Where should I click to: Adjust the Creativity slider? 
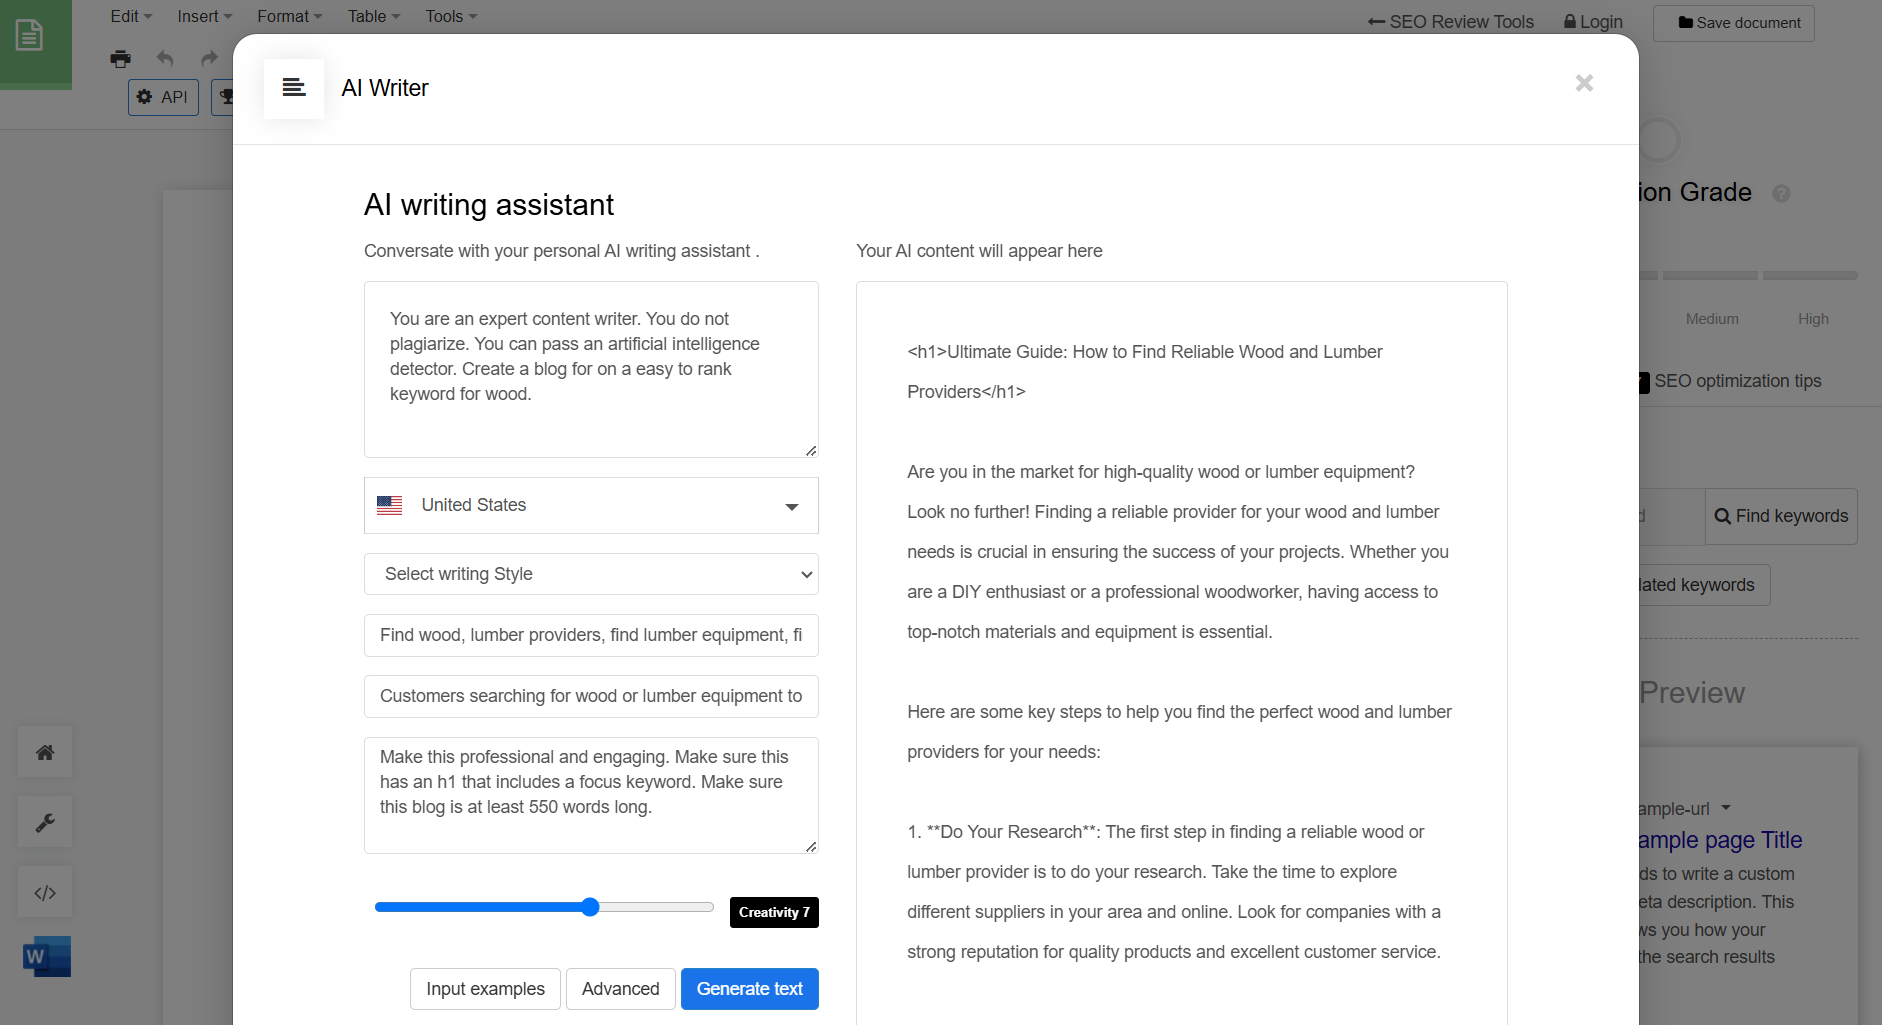(589, 907)
